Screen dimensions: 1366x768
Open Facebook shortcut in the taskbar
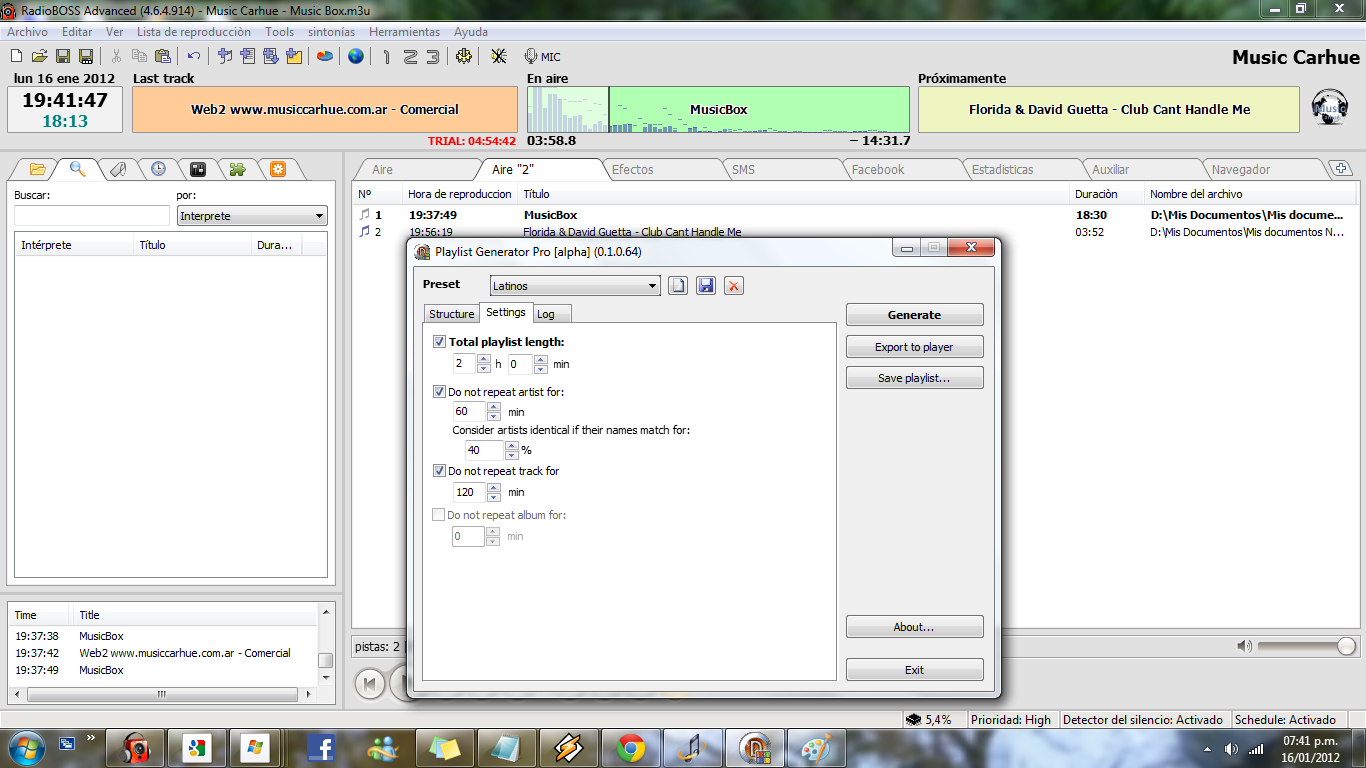click(x=321, y=747)
